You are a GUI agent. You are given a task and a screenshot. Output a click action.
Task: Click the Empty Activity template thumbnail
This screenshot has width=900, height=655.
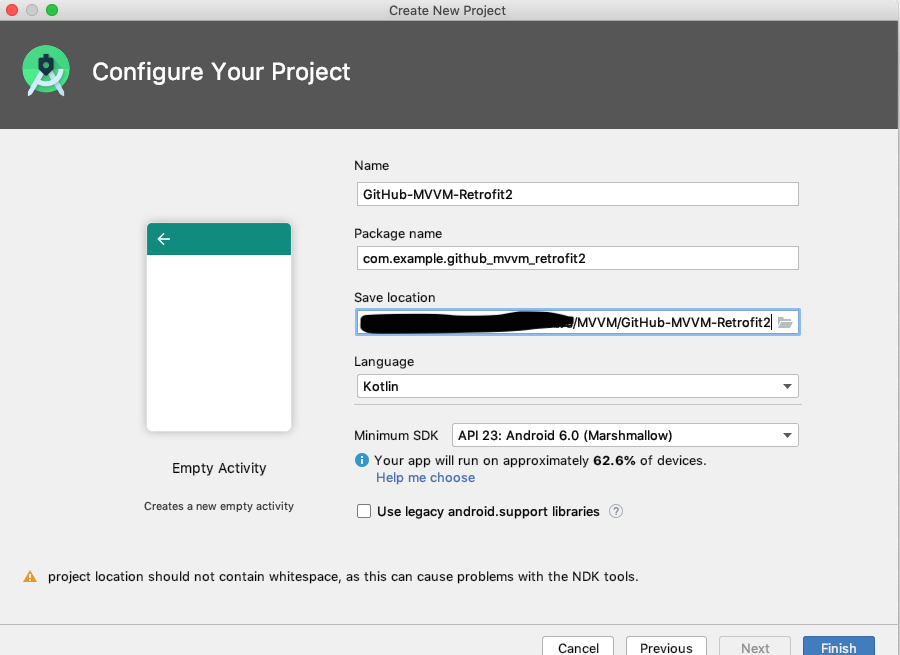(219, 327)
